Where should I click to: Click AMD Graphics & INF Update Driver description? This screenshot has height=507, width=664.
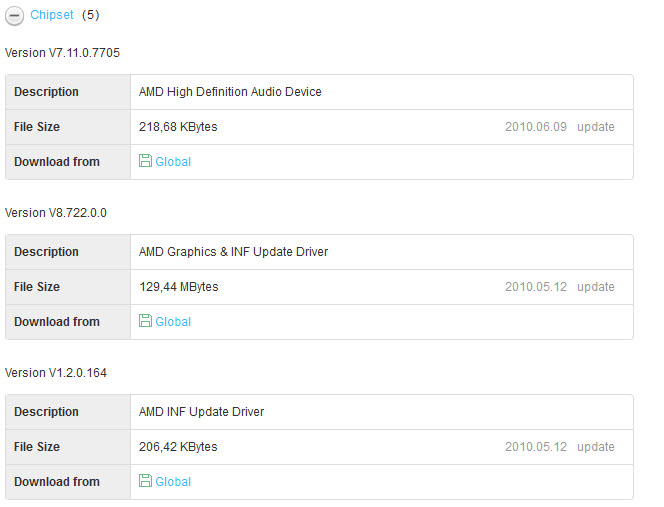[233, 252]
